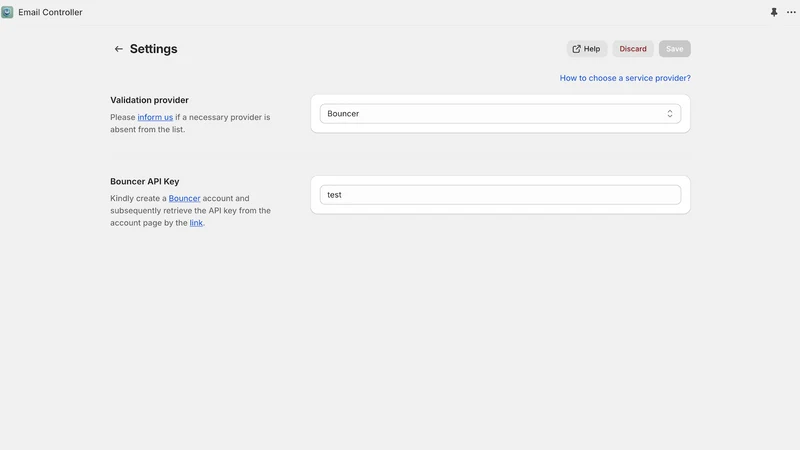800x450 pixels.
Task: Expand the Validation provider dropdown showing Bouncer
Action: (500, 114)
